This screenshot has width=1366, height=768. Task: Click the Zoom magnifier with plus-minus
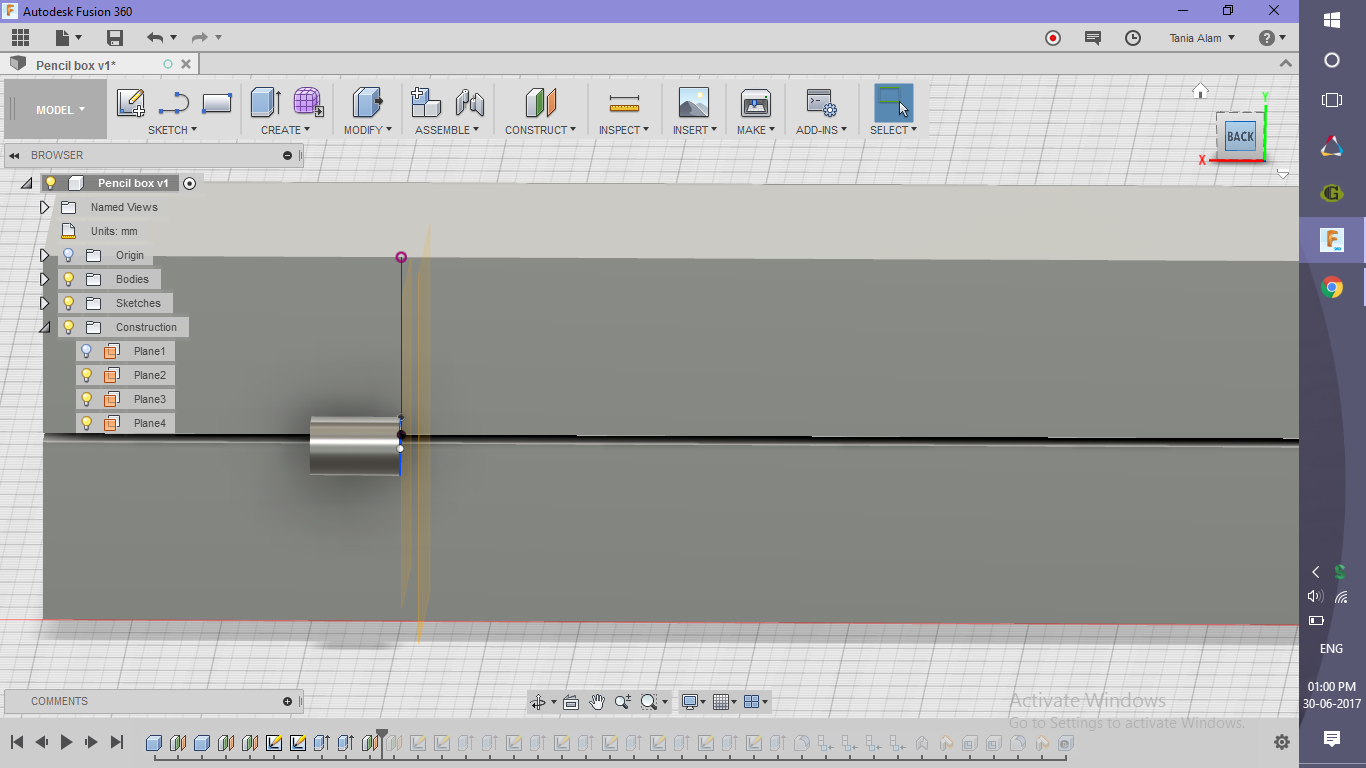tap(623, 702)
